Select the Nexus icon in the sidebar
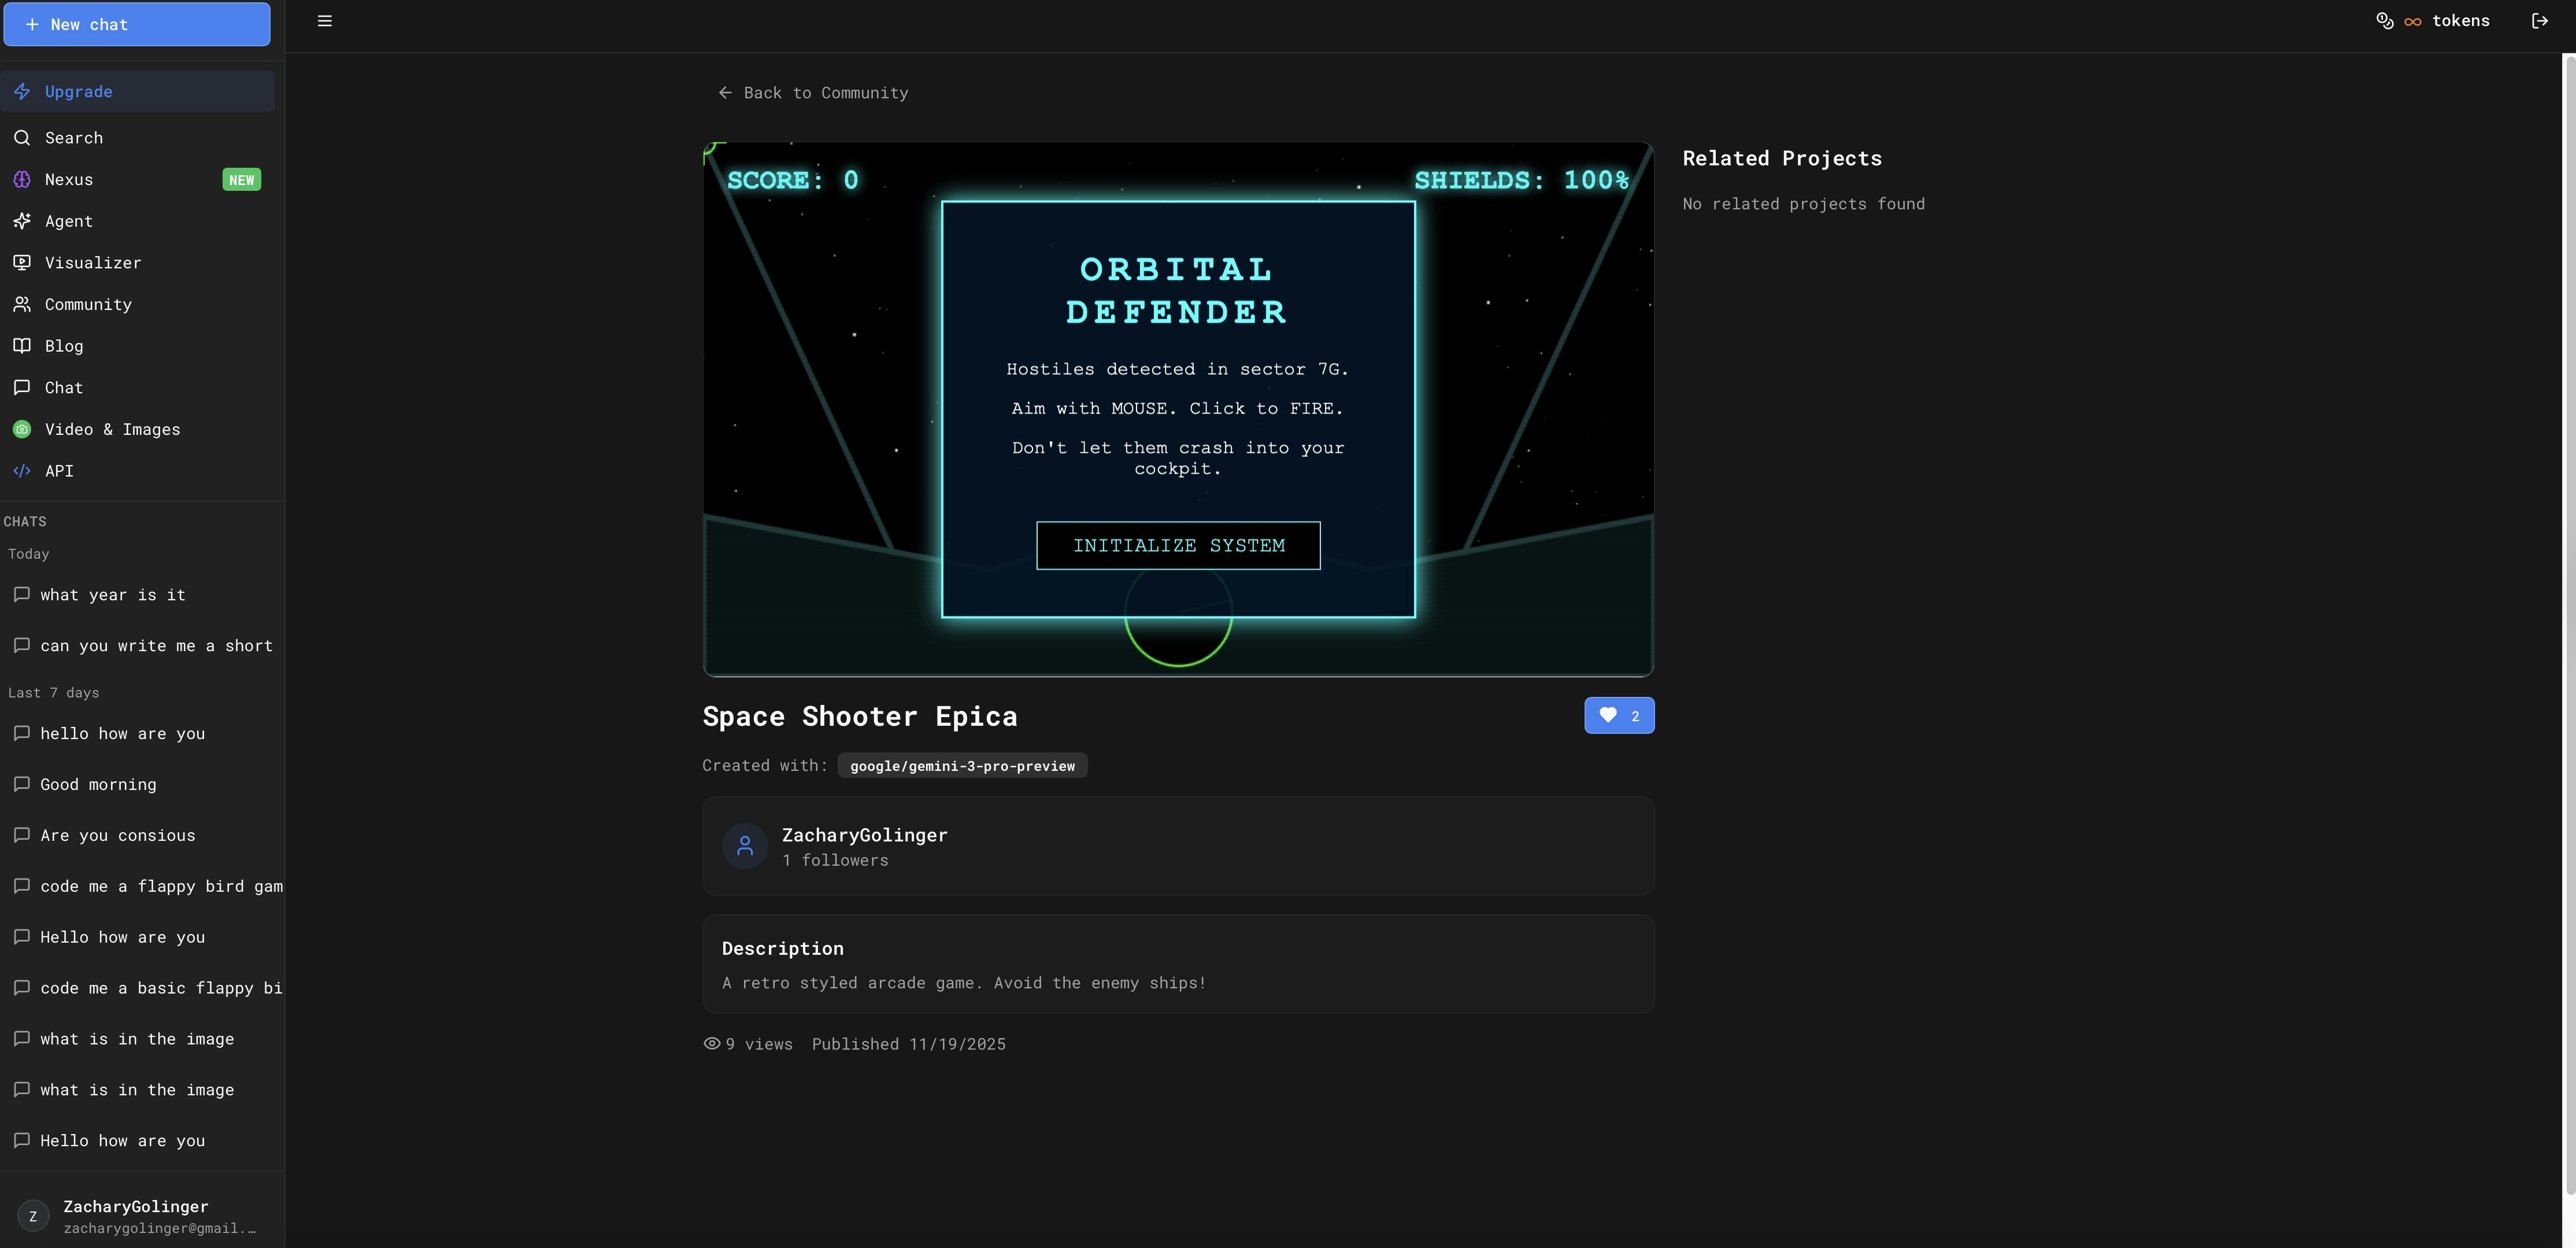Viewport: 2576px width, 1248px height. [22, 179]
